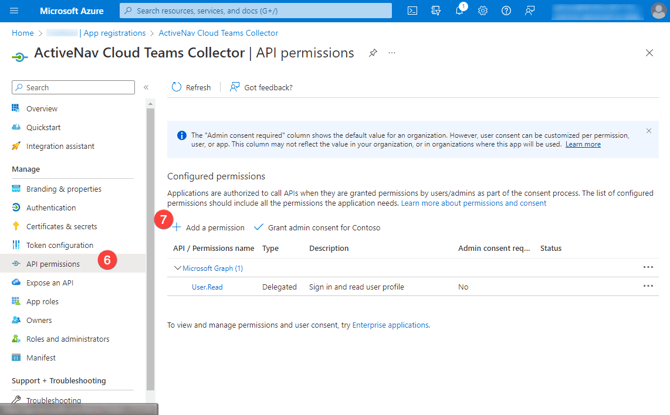Click Delegated cell in User.Read row
This screenshot has height=415, width=670.
pyautogui.click(x=279, y=287)
